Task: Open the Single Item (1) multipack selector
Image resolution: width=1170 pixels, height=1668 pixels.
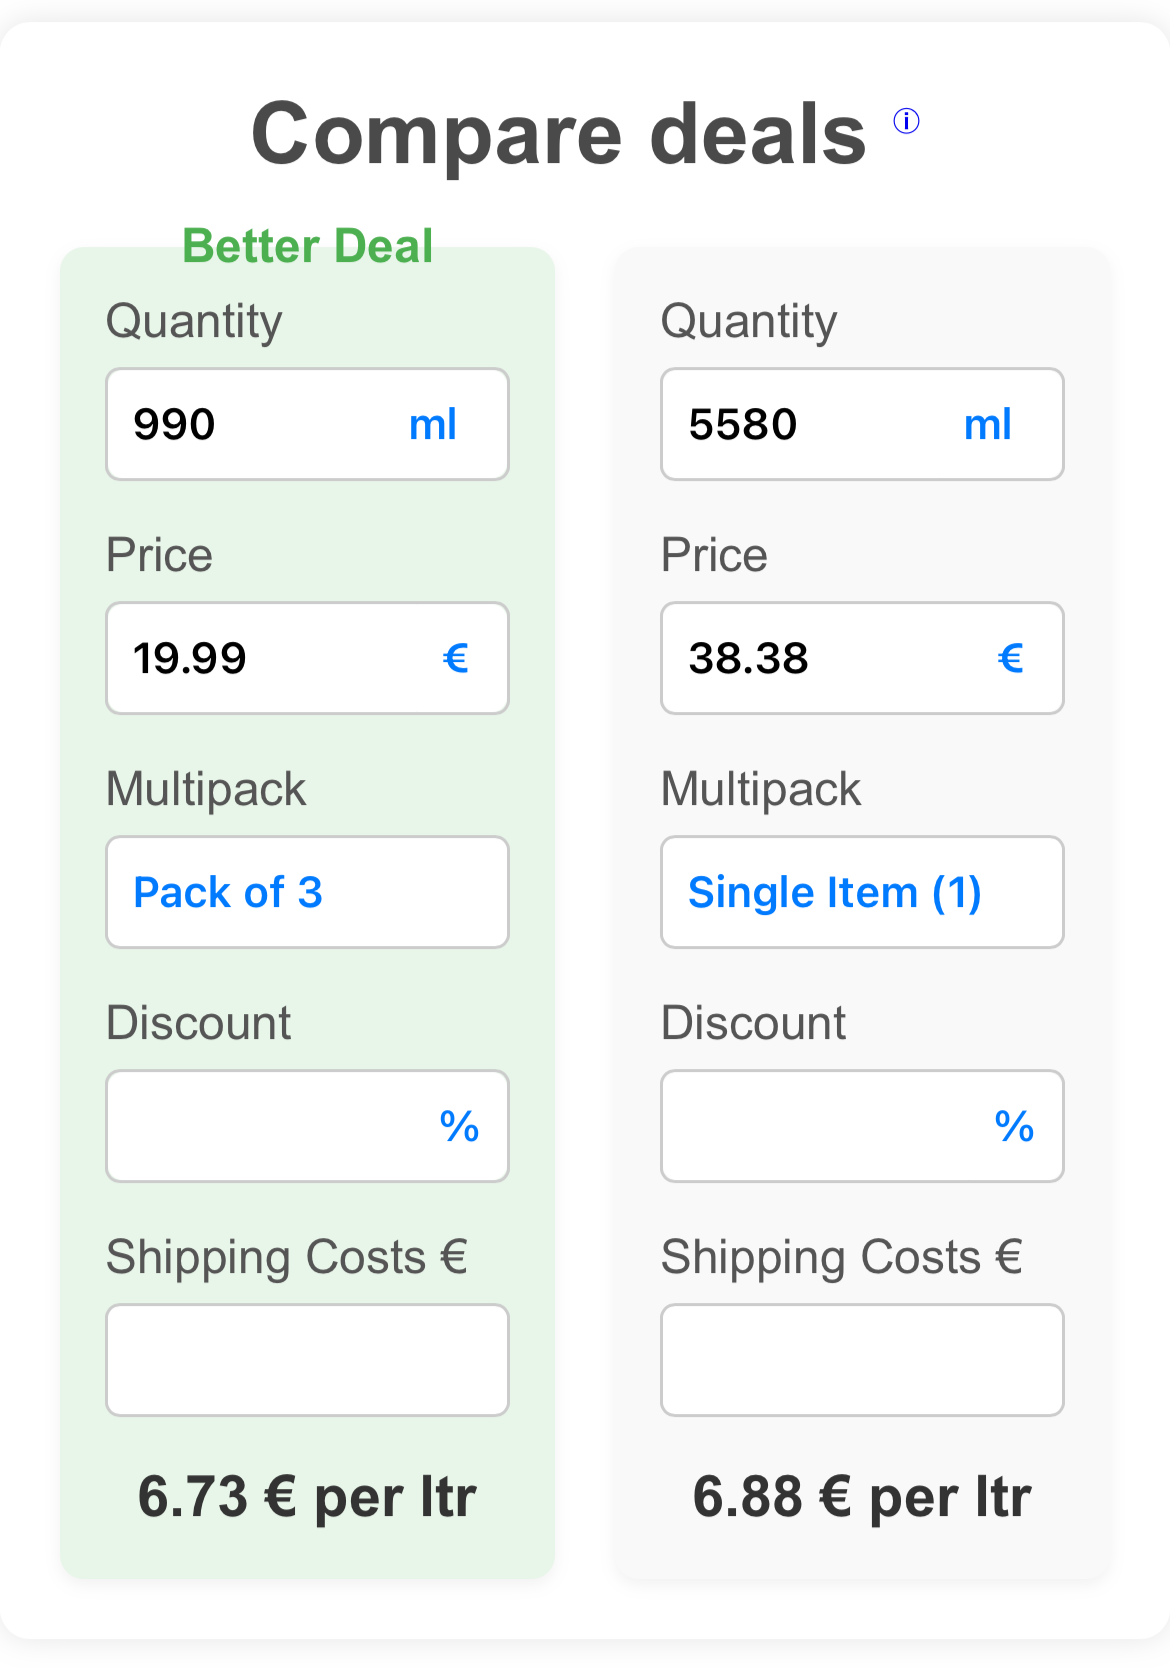Action: click(x=862, y=892)
